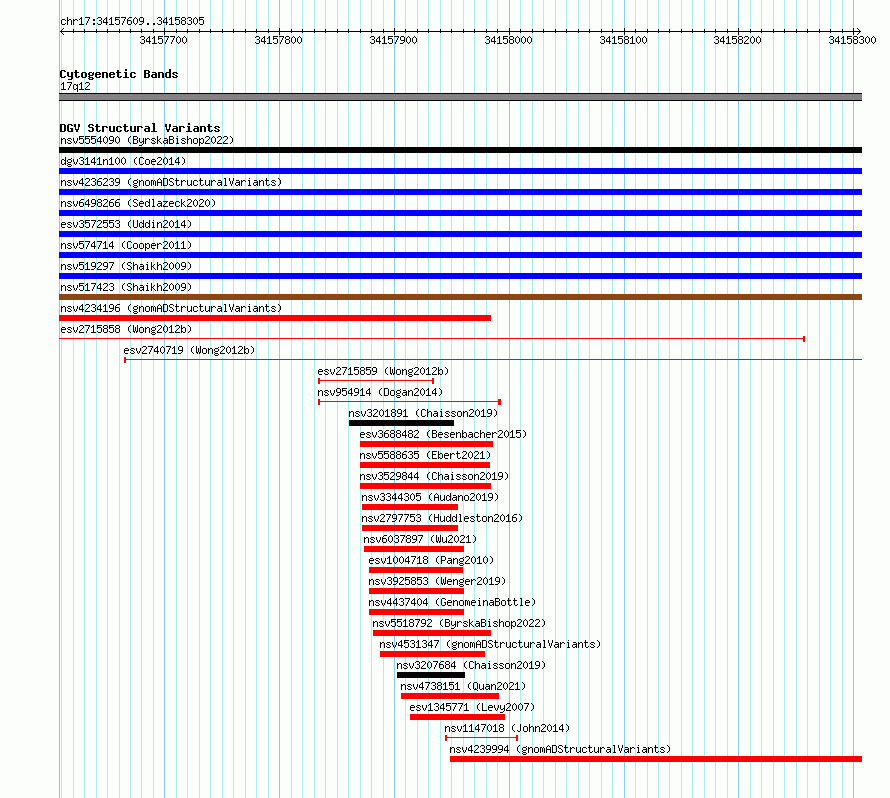Open nsv954914 (Dogan2014) variant label
Viewport: 890px width, 798px height.
[x=380, y=392]
